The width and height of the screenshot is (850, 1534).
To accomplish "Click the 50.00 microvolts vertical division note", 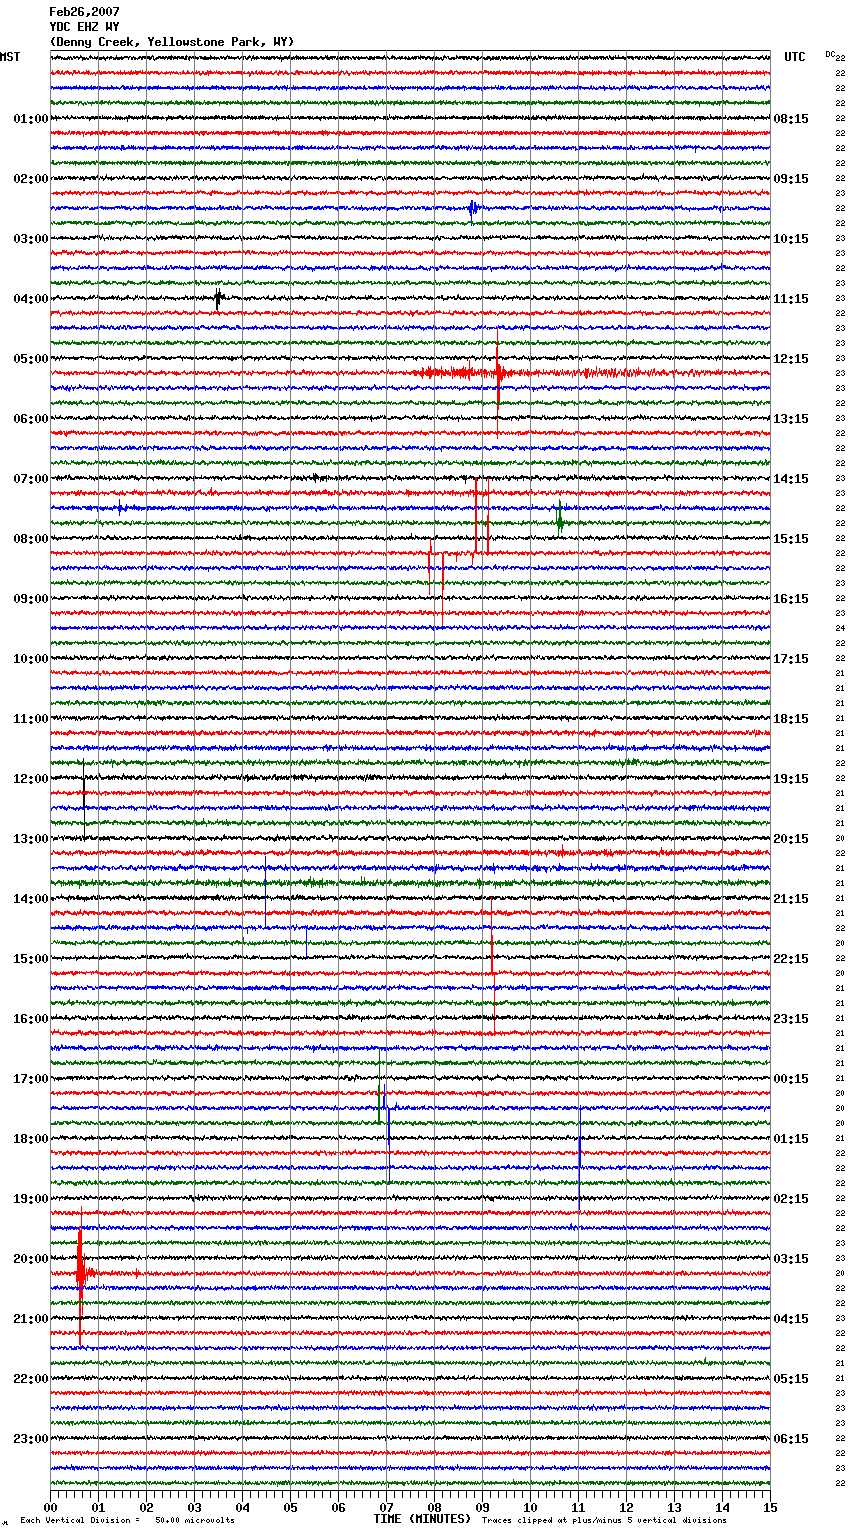I will click(128, 1521).
